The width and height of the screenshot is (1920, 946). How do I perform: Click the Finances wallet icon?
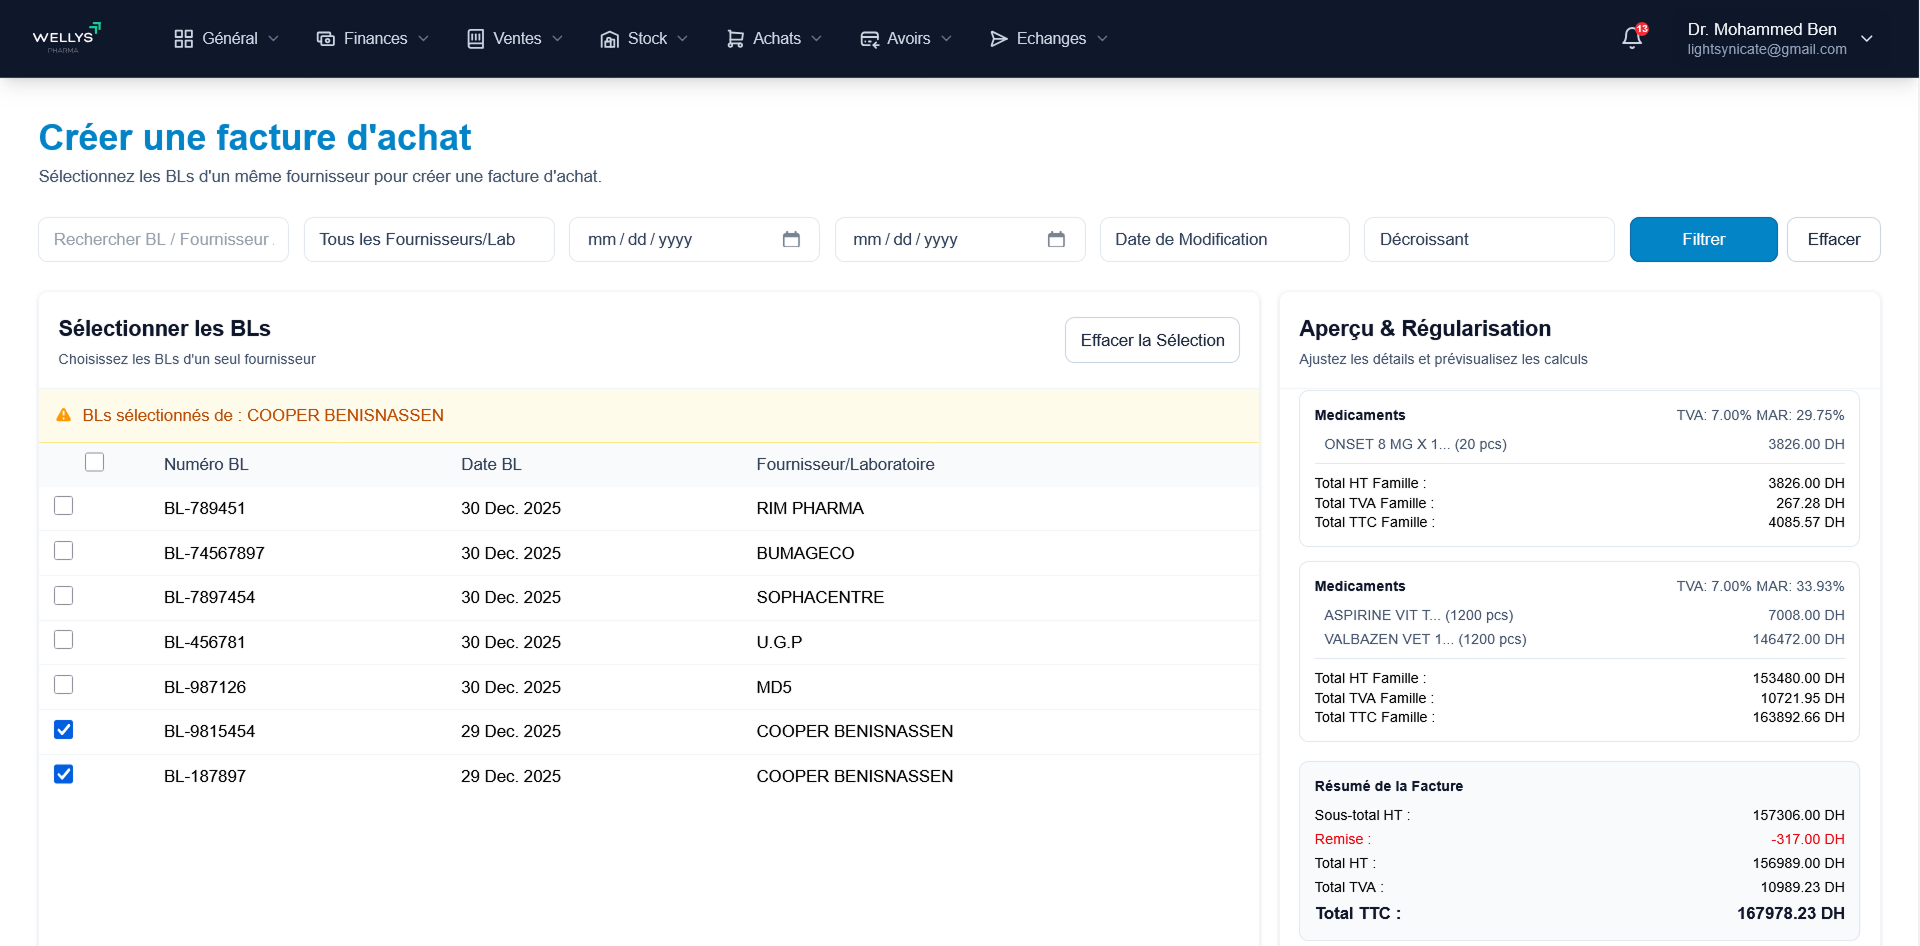tap(325, 39)
